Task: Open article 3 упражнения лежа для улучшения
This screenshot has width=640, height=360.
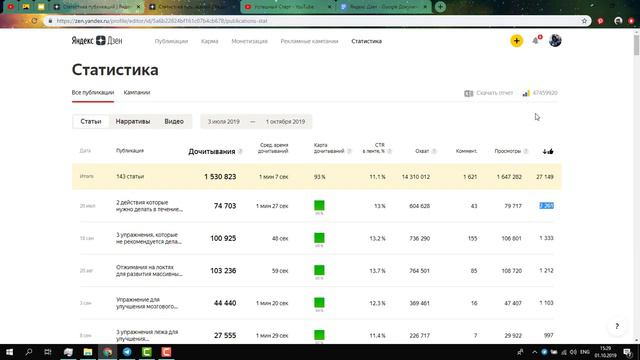Action: tap(147, 335)
